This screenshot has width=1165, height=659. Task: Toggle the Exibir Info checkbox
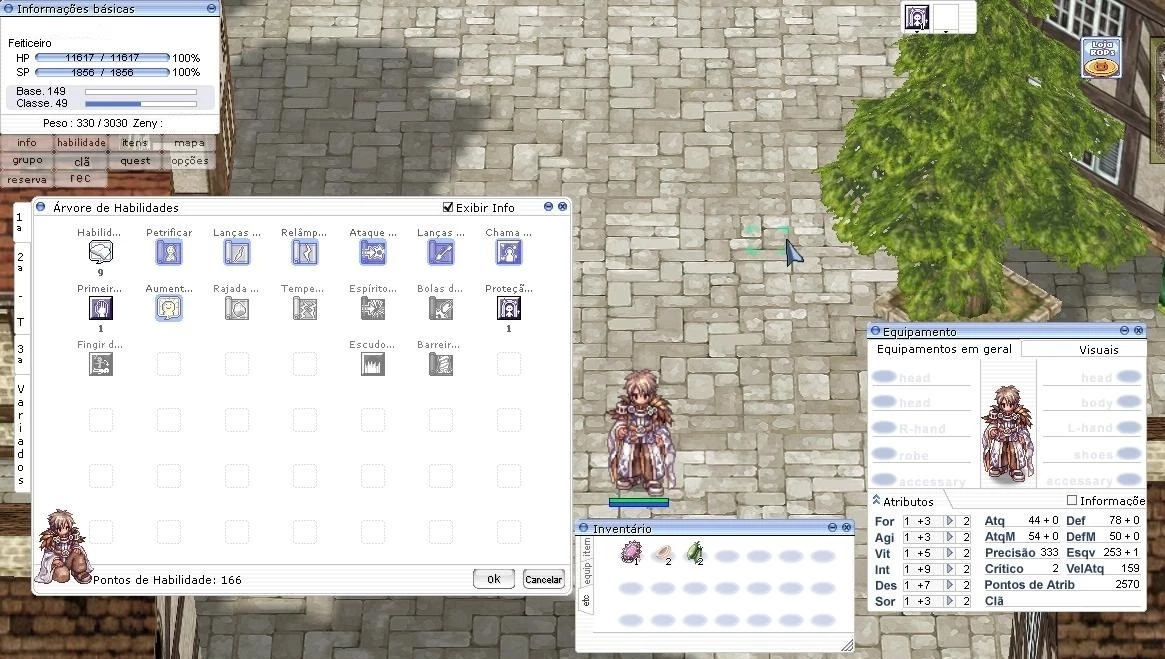click(x=447, y=207)
